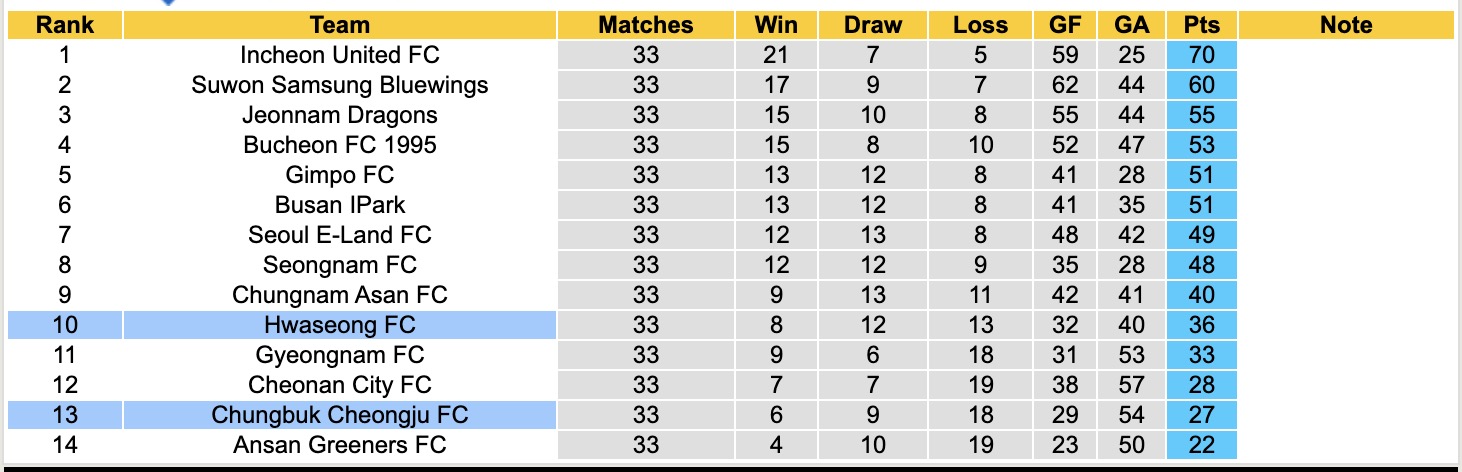
Task: Select the GA column header
Action: 1131,25
